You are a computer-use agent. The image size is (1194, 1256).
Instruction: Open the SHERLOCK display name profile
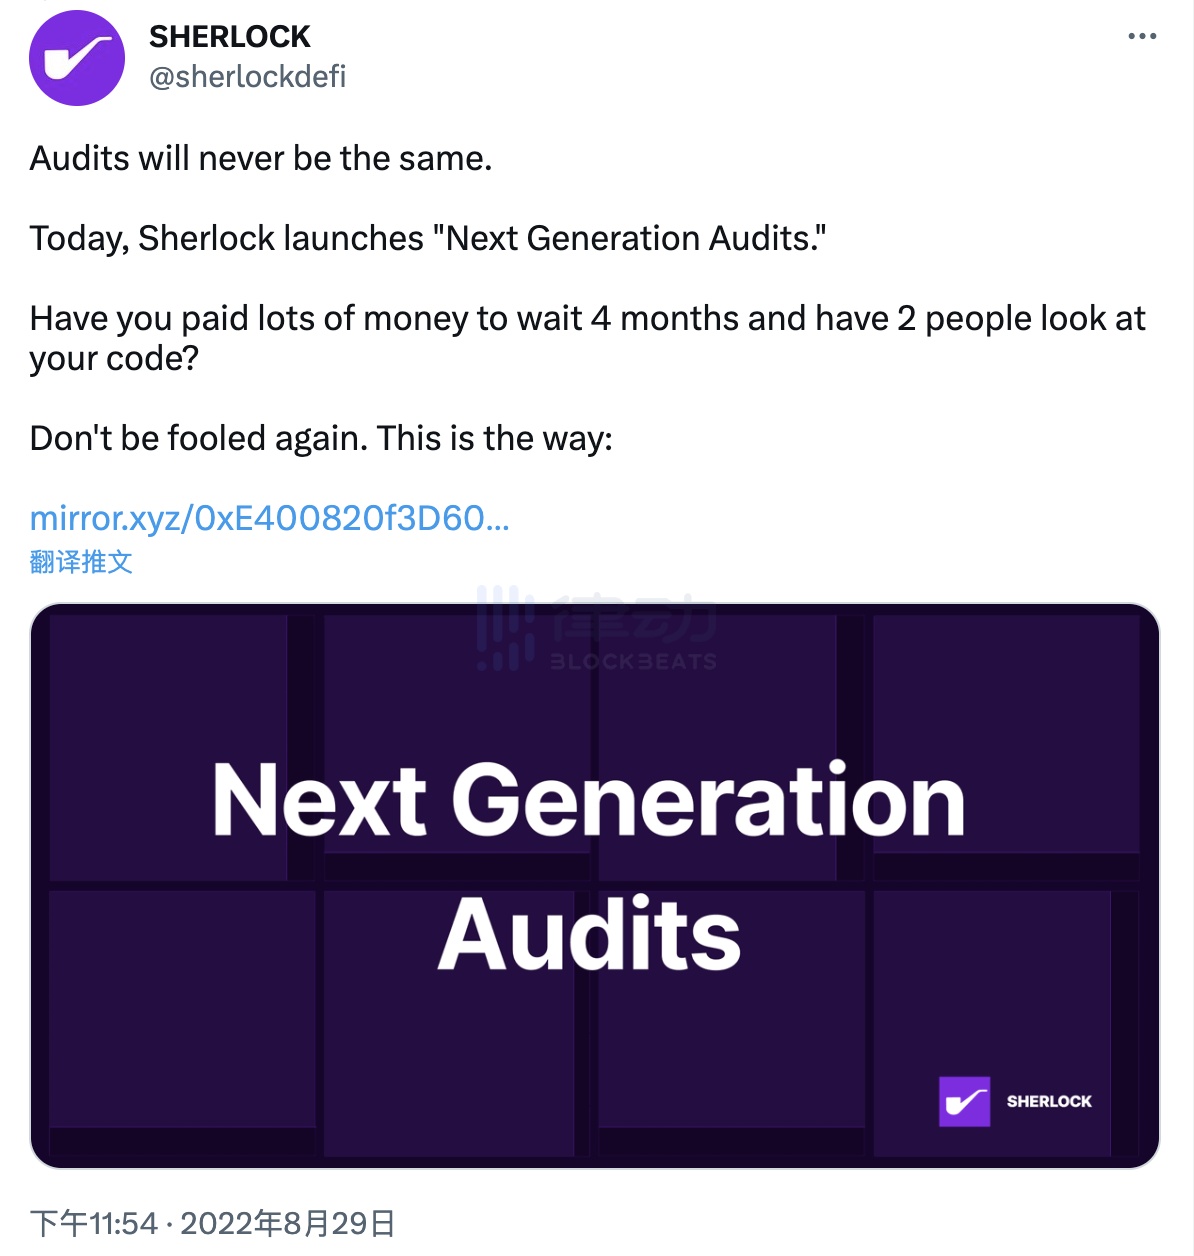[x=230, y=37]
